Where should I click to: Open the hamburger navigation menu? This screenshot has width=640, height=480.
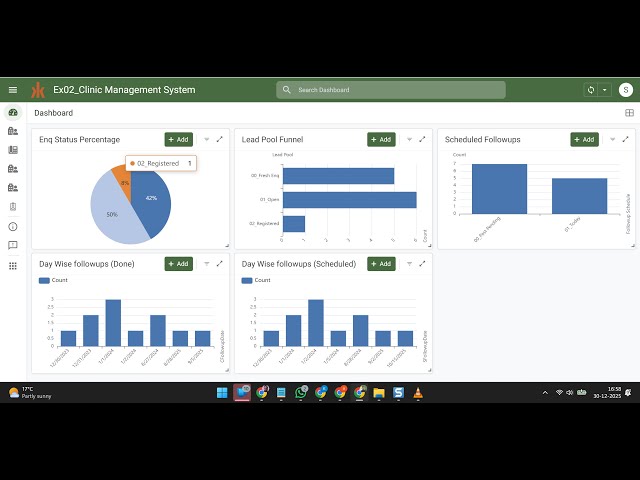click(x=13, y=90)
